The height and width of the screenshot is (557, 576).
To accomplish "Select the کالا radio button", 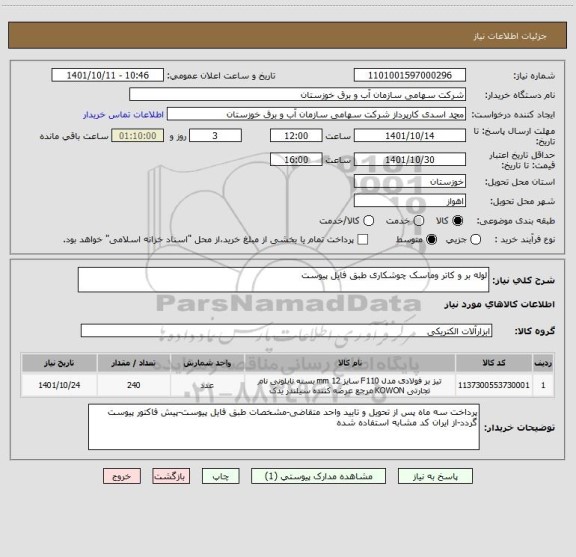I will tap(458, 221).
